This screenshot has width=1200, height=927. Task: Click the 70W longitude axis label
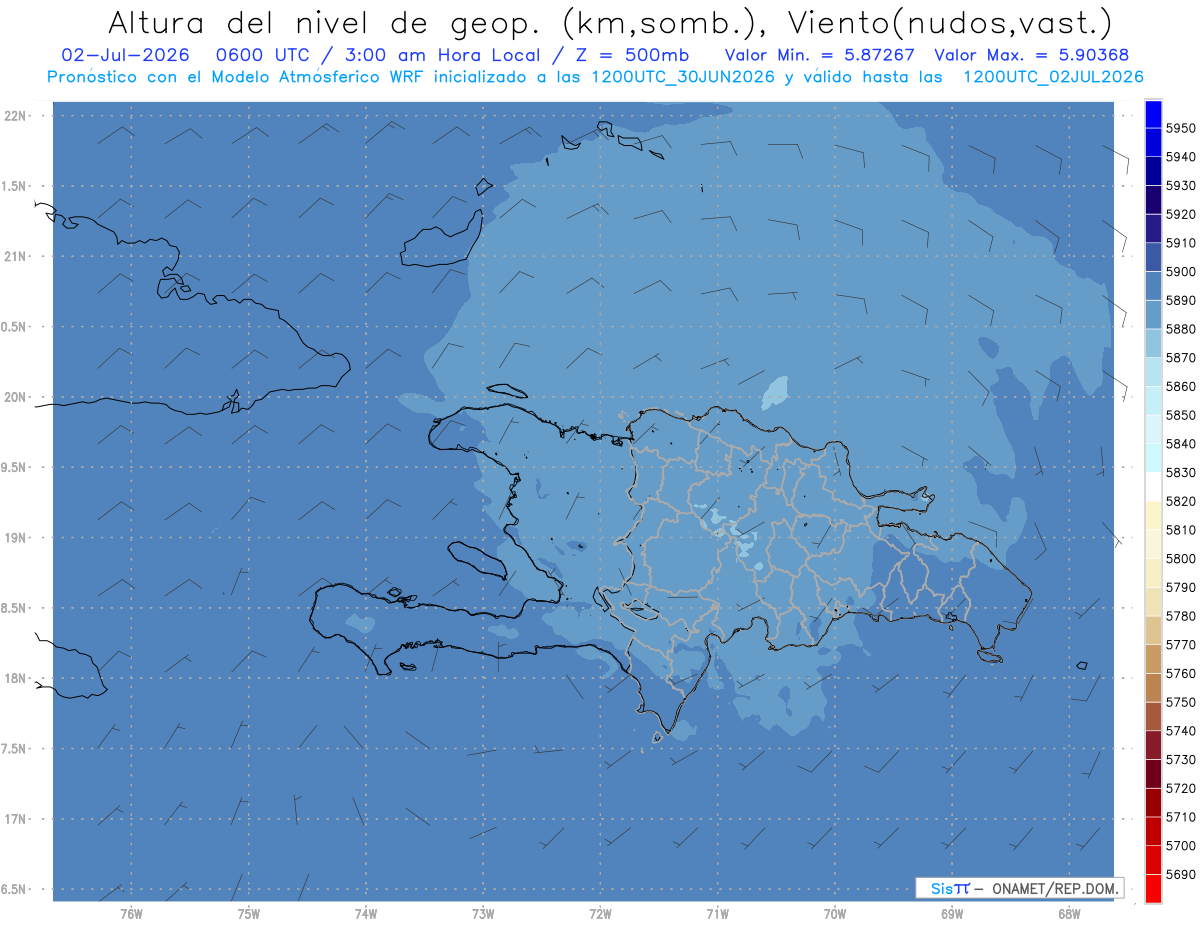coord(834,913)
